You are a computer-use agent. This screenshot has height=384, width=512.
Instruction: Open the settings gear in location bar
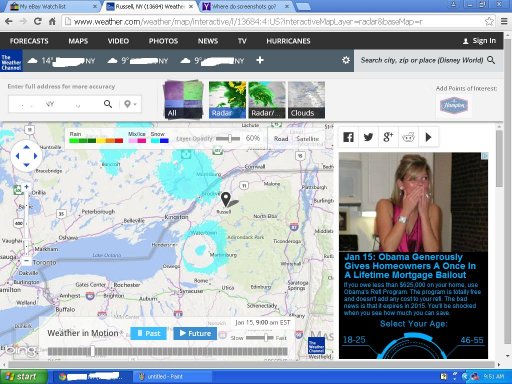tap(346, 60)
